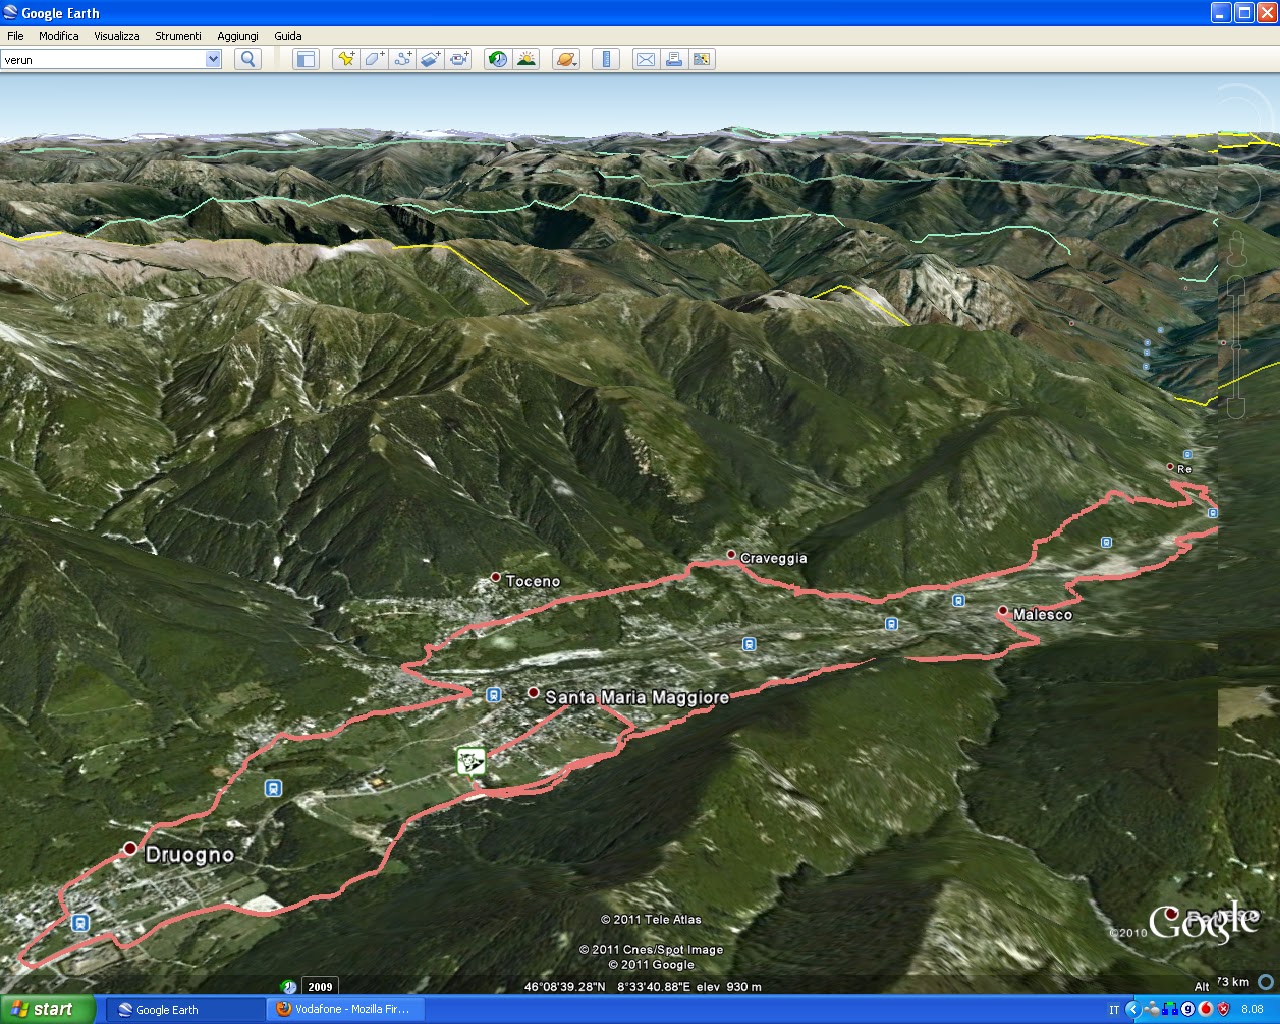This screenshot has height=1024, width=1280.
Task: Click the Toceno placemark
Action: (495, 577)
